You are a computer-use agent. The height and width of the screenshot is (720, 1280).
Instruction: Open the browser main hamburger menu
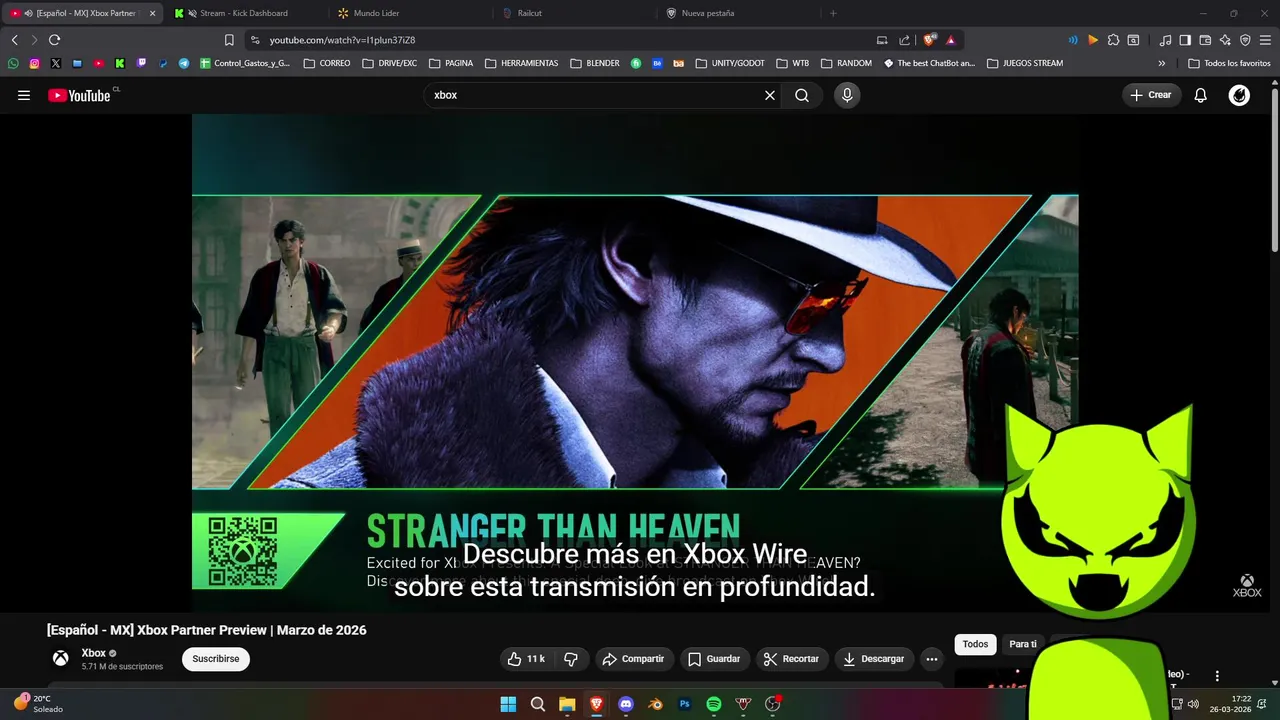pos(1266,40)
